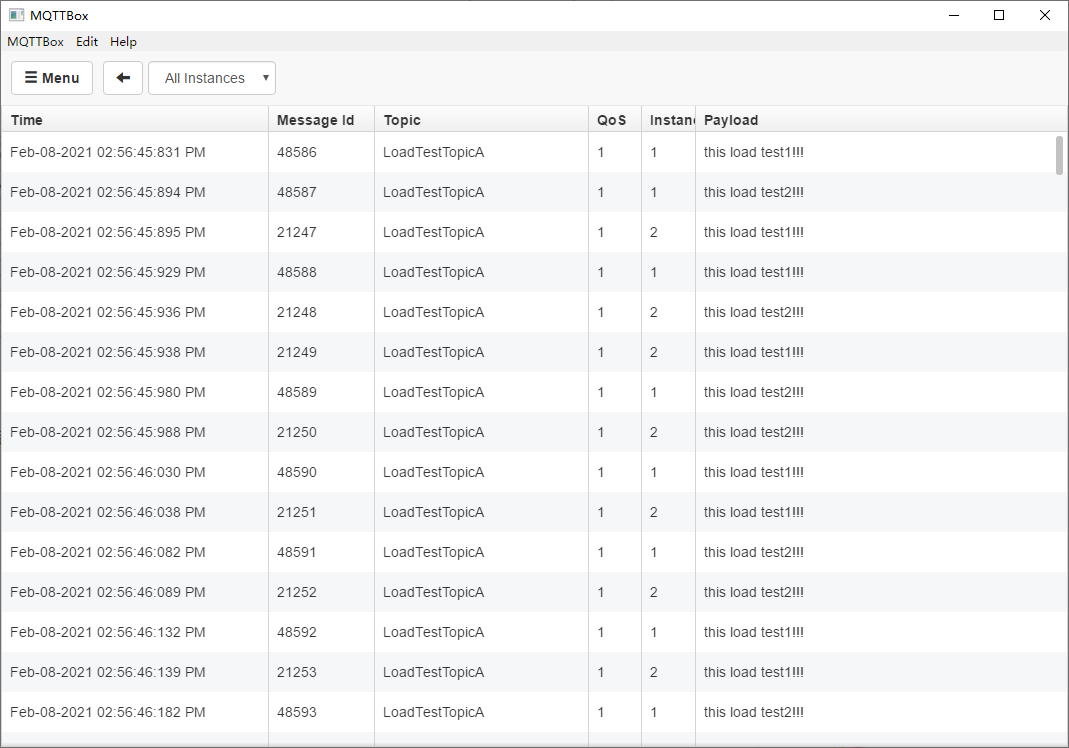Click time Feb-08-2021 02:56:46:182 PM
Screen dimensions: 1069x748
tap(108, 712)
